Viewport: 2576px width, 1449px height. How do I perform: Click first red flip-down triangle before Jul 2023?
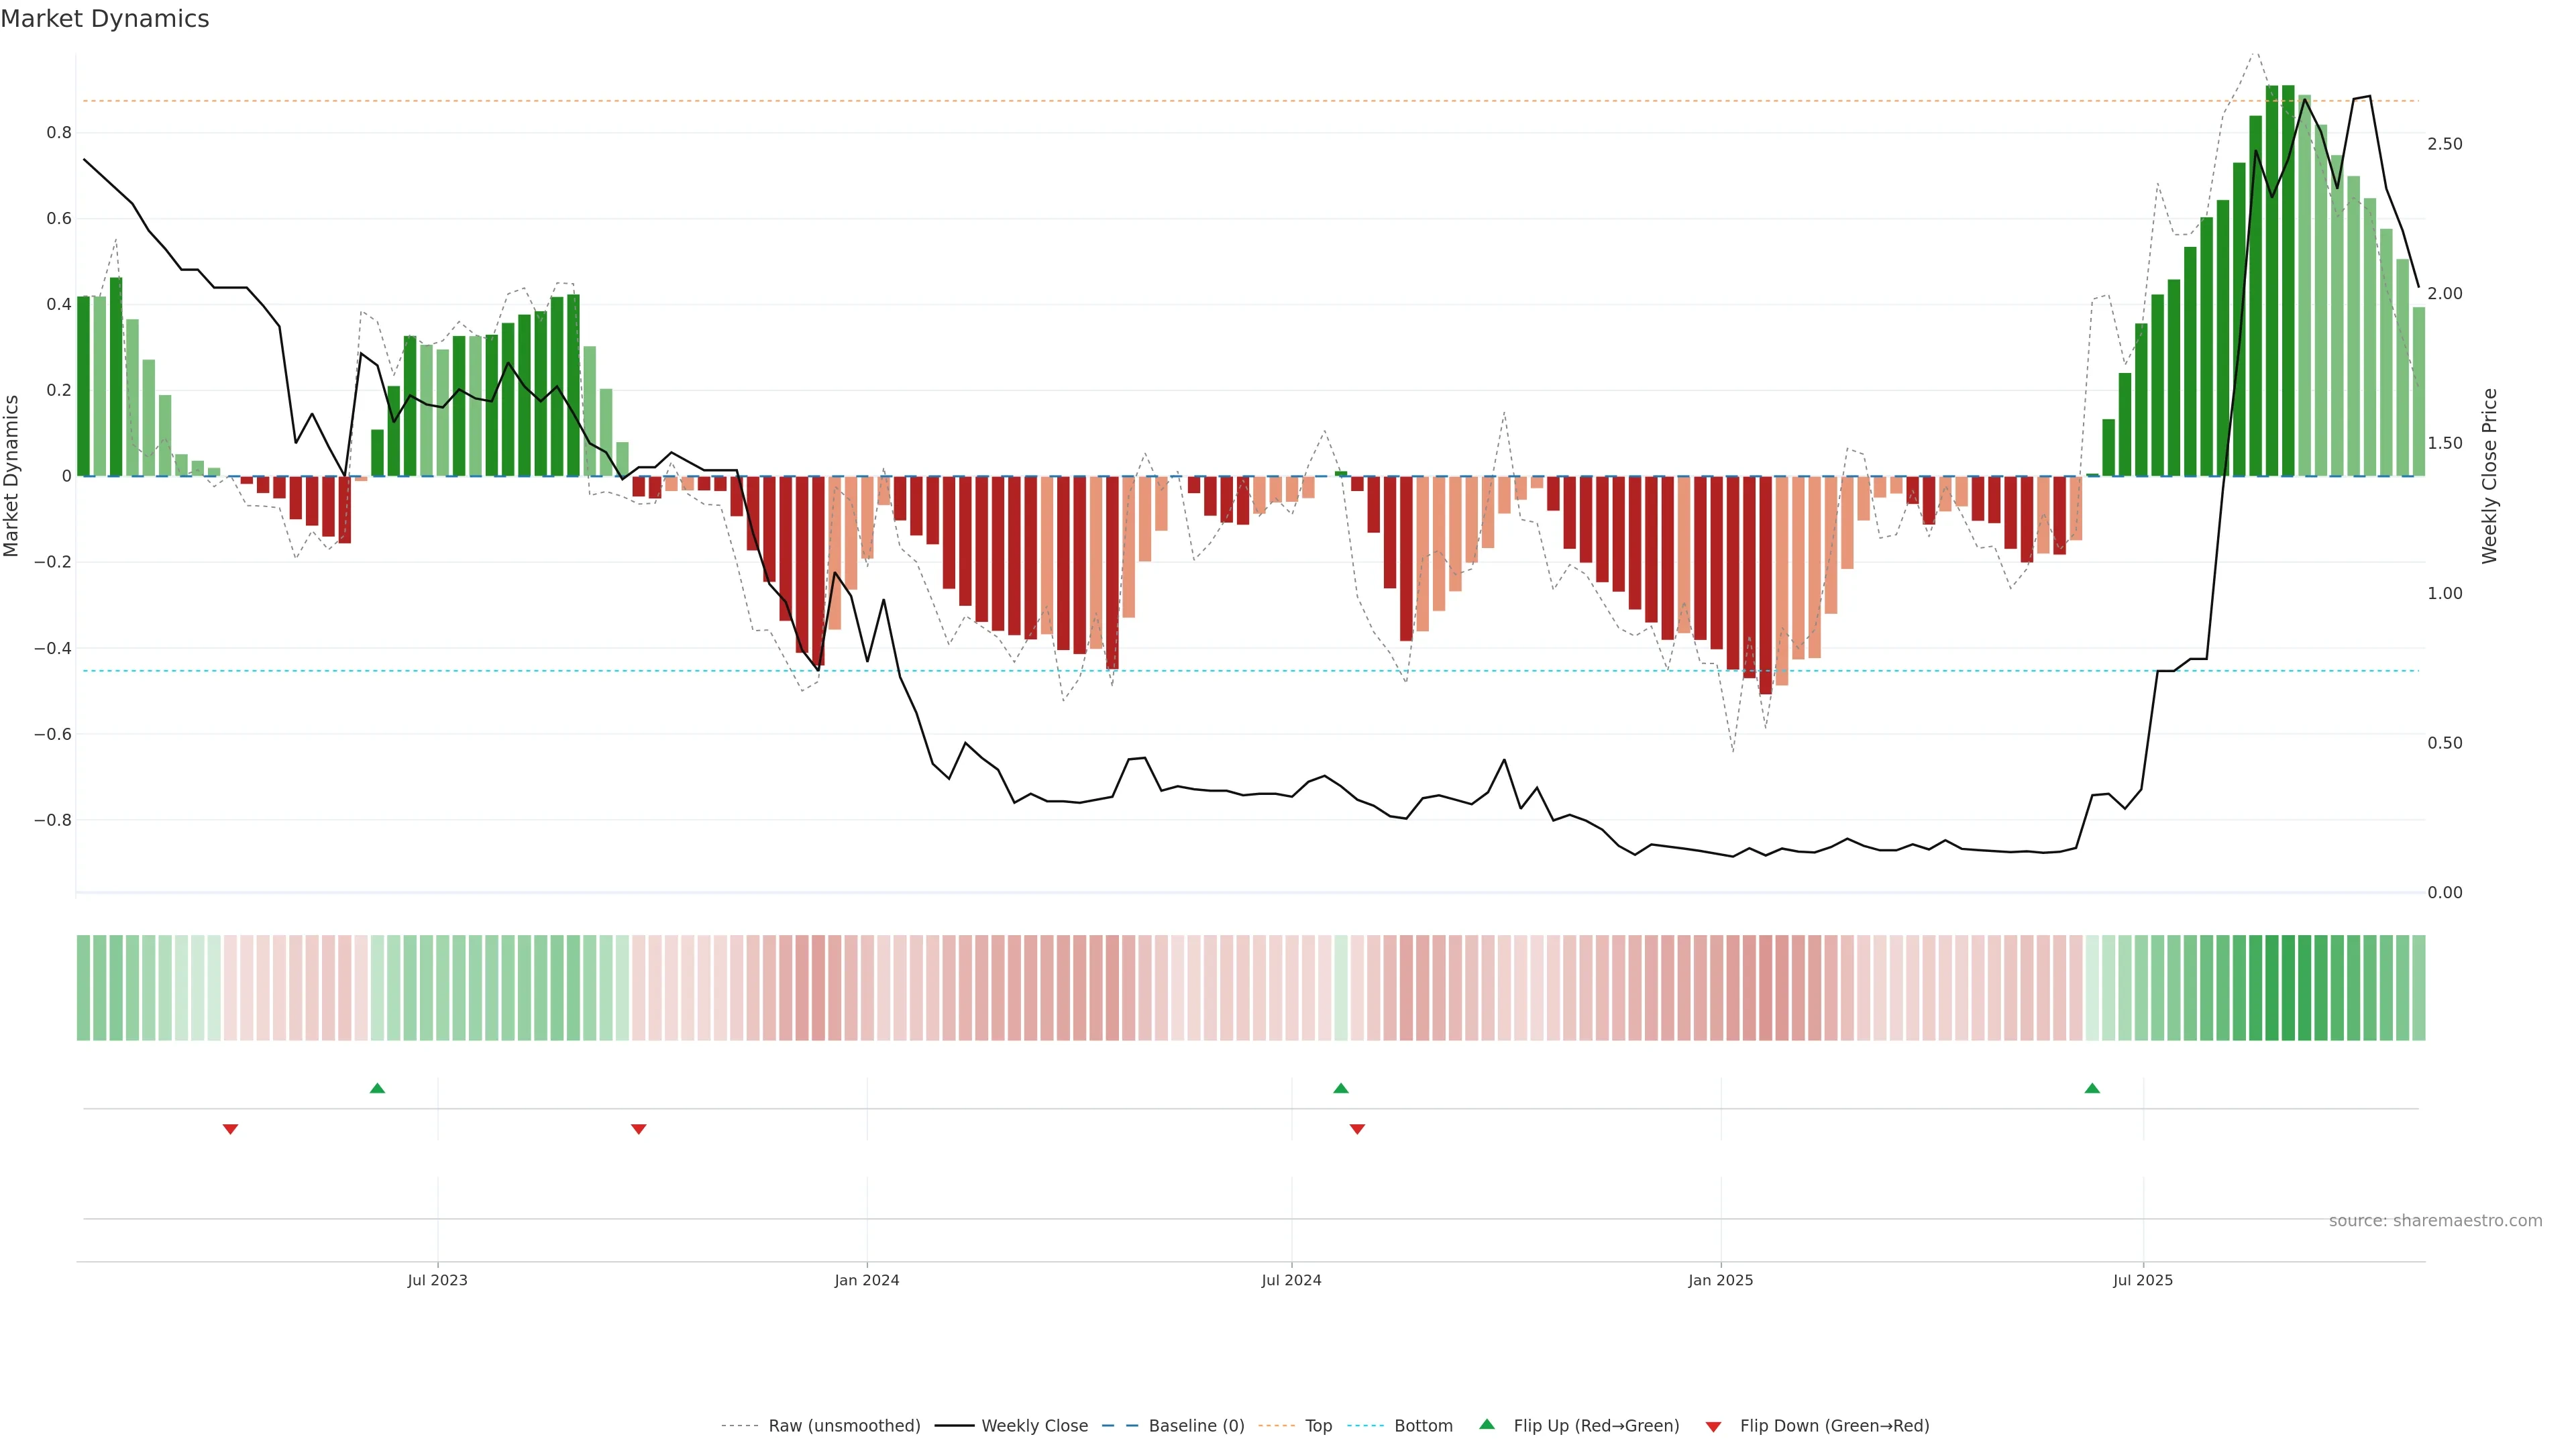pos(230,1129)
